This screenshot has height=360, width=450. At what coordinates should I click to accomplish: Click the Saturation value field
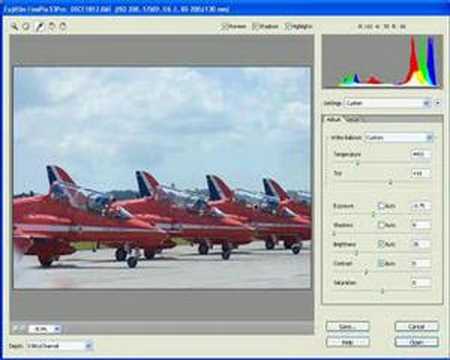pyautogui.click(x=420, y=283)
